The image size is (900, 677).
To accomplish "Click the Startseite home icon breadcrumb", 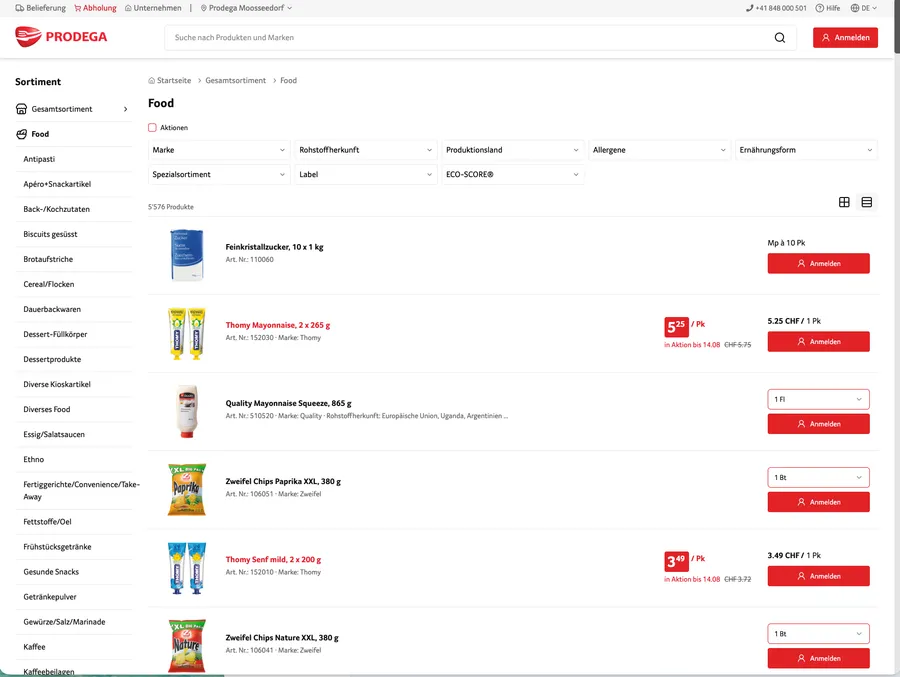I will click(152, 80).
